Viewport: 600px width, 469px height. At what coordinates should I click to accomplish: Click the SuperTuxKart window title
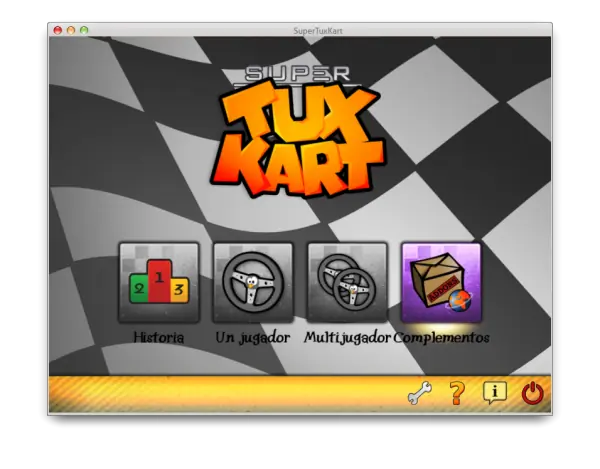pyautogui.click(x=318, y=31)
